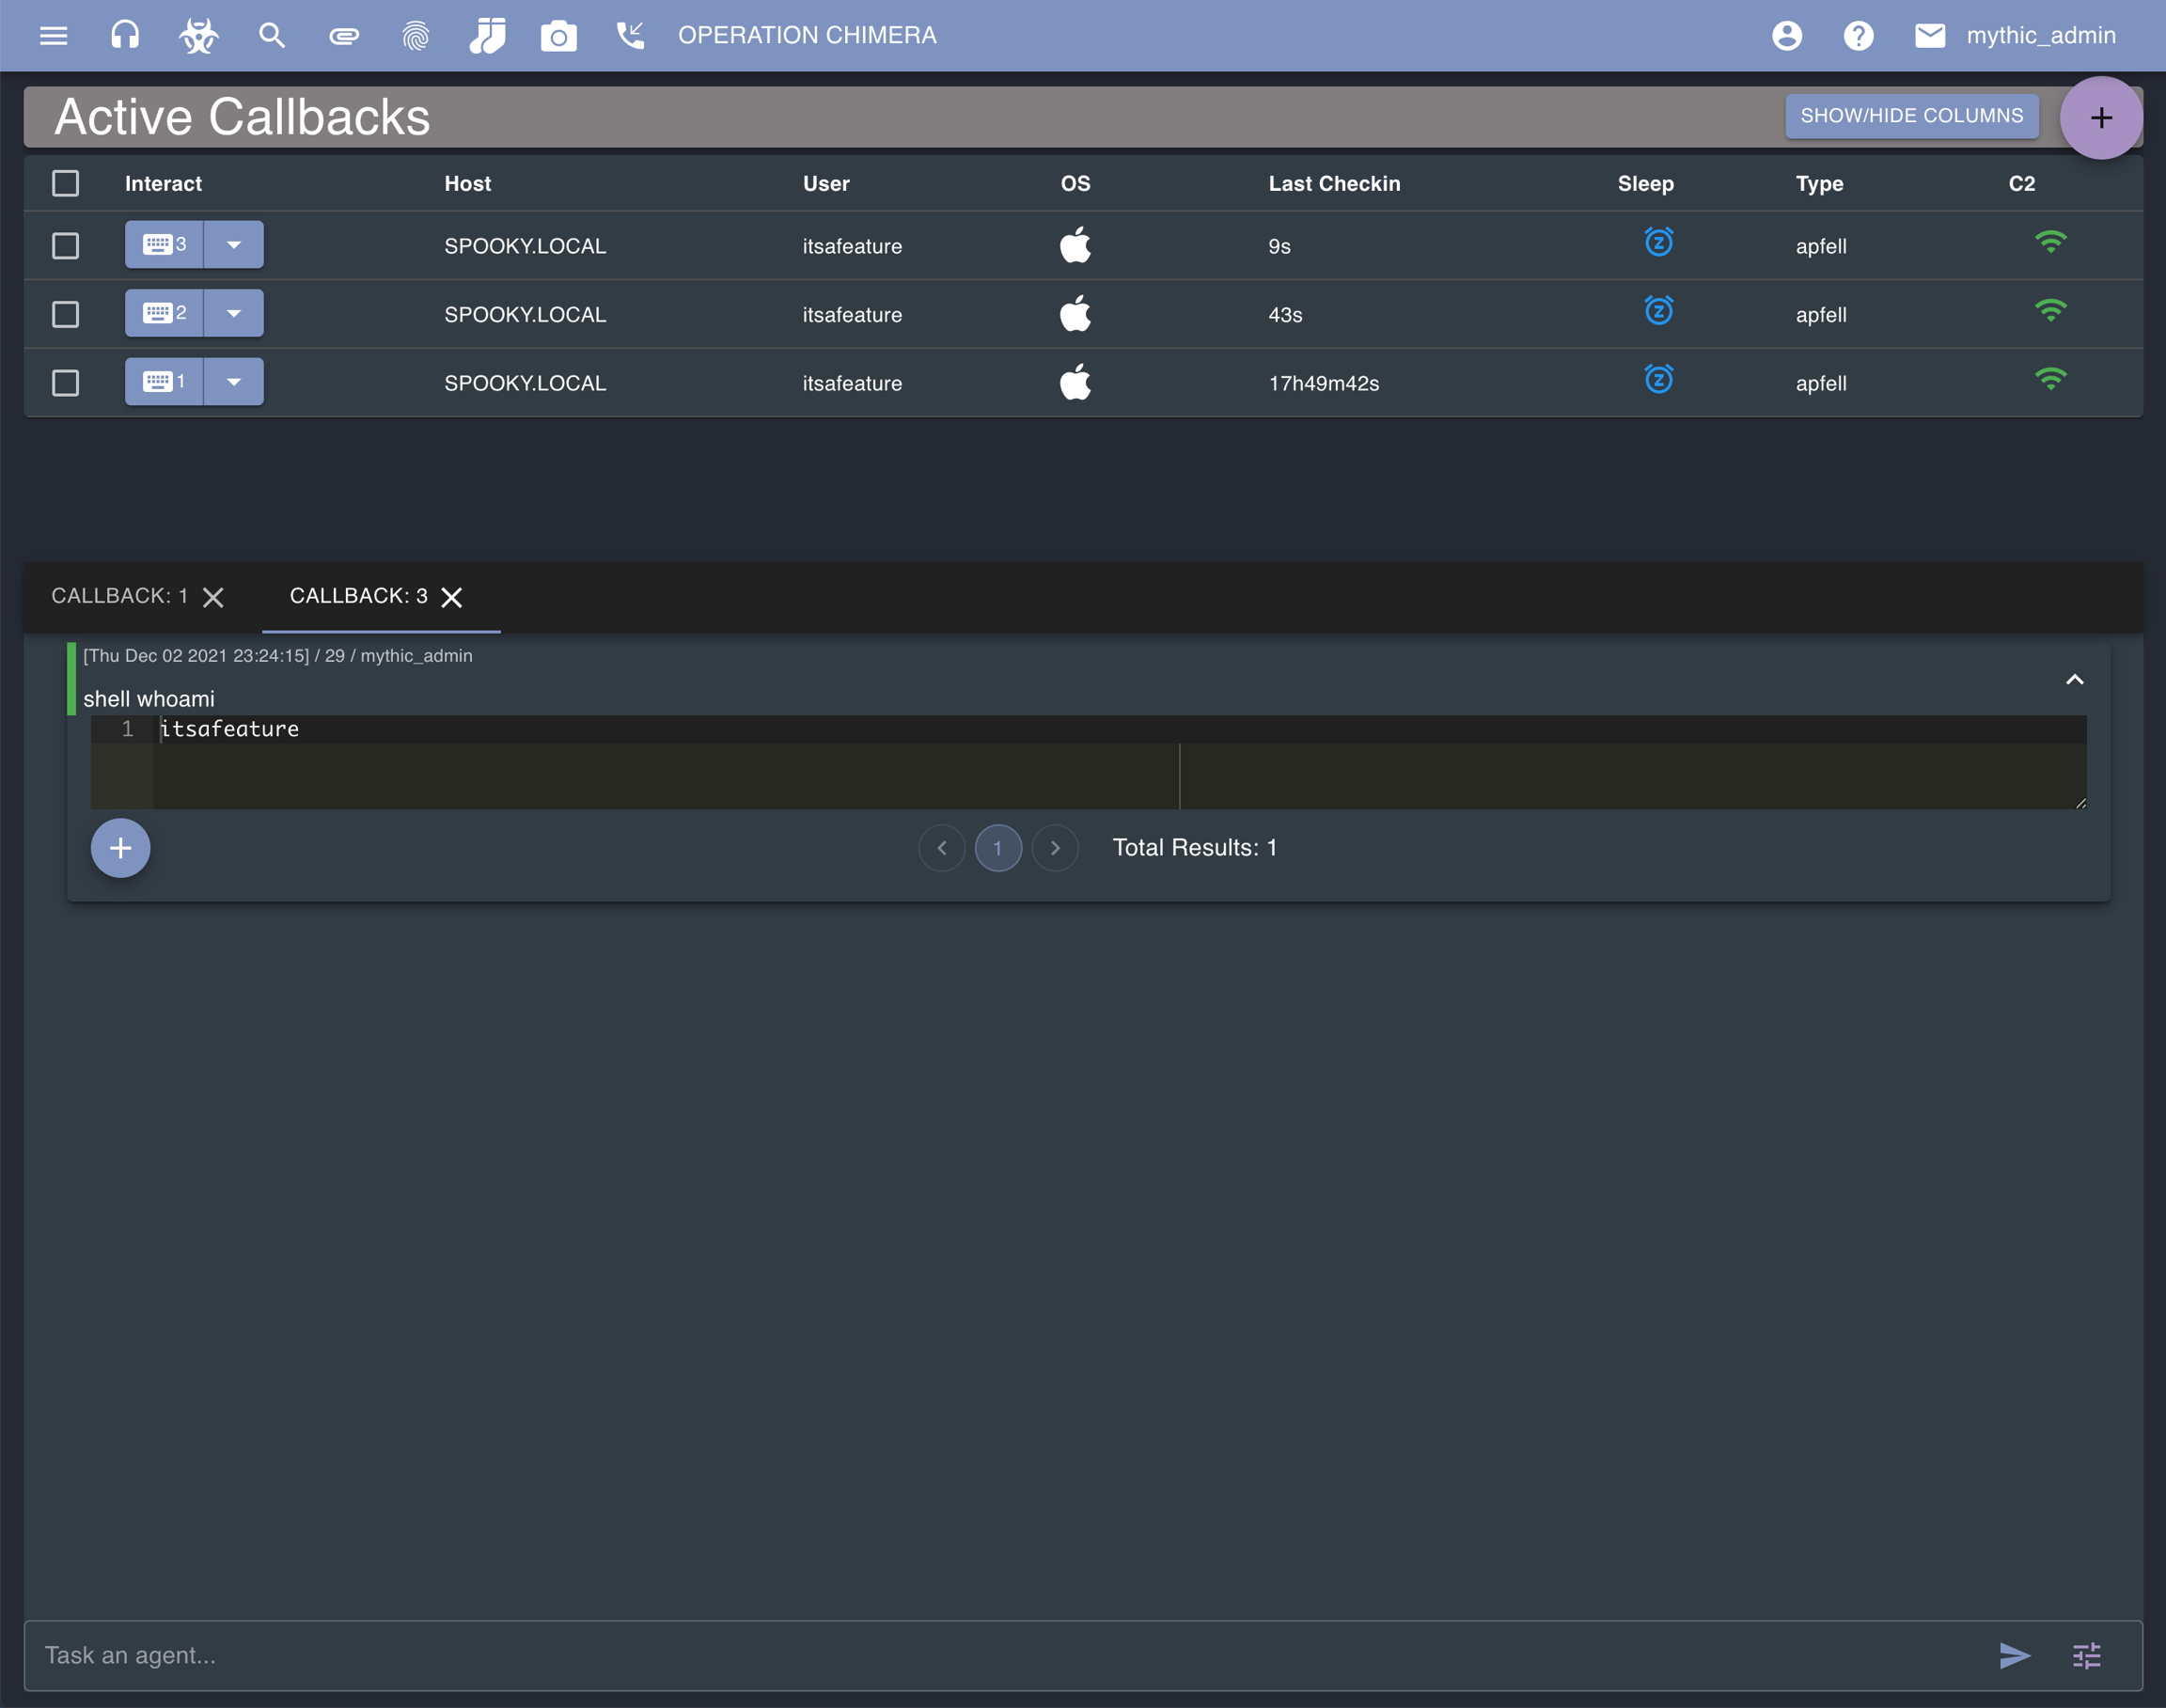Viewport: 2166px width, 1708px height.
Task: Click the search magnifier icon
Action: pyautogui.click(x=271, y=36)
